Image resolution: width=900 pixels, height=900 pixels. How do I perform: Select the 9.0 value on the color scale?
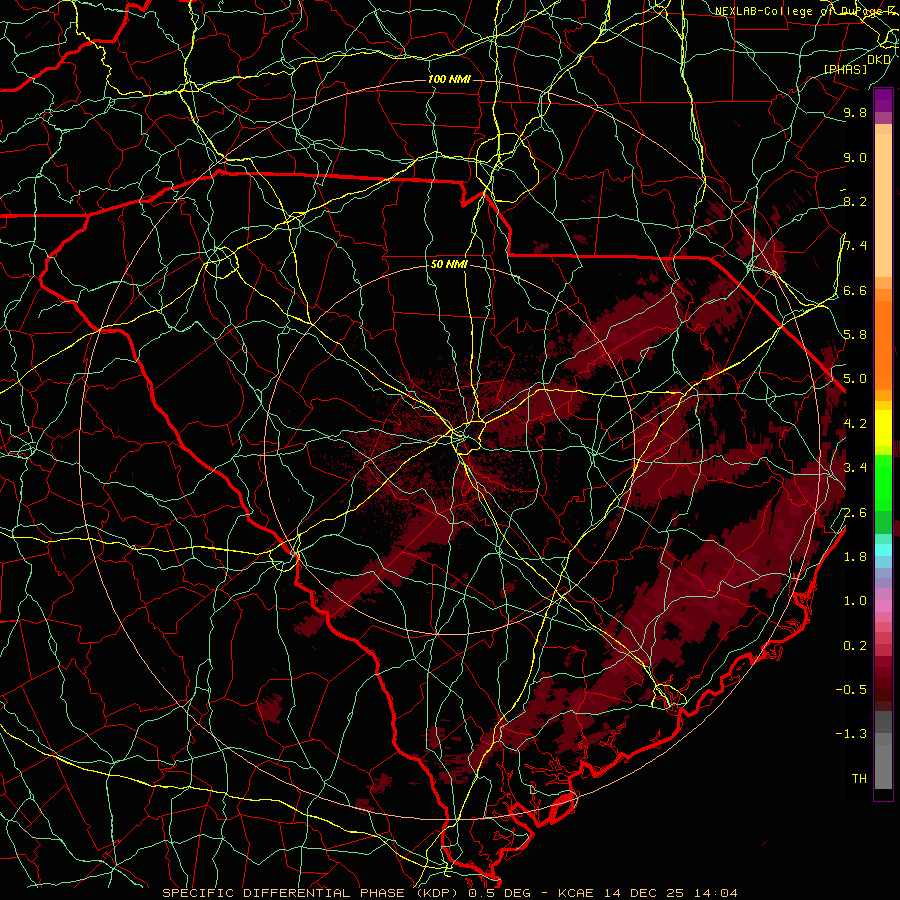pos(855,157)
